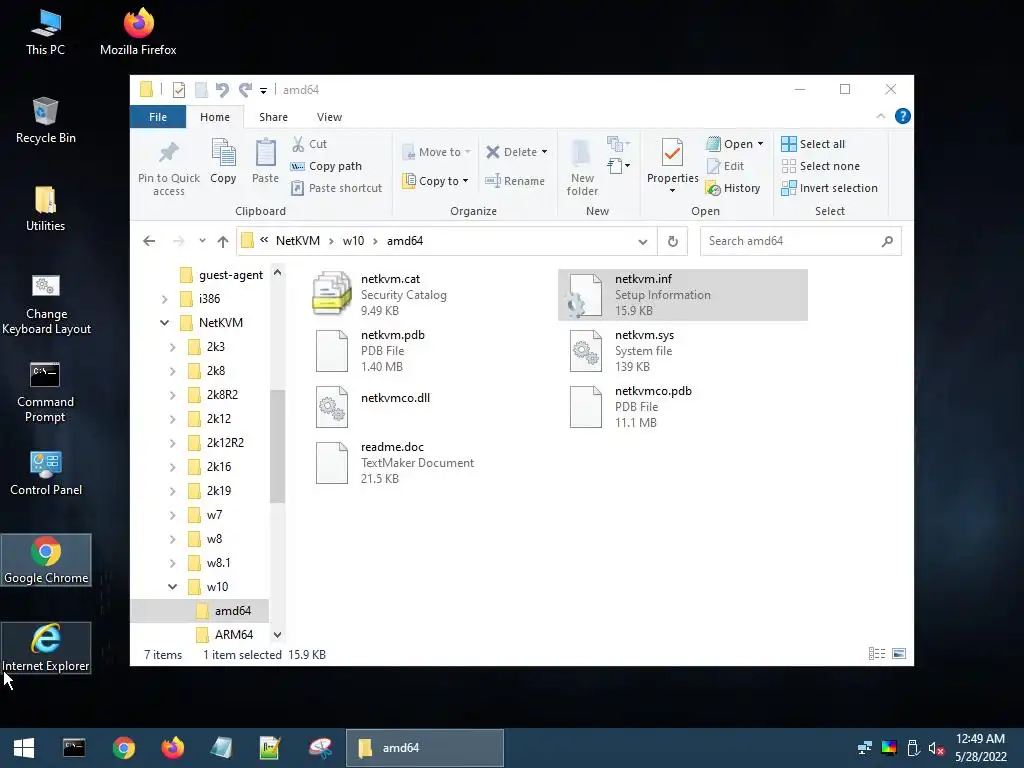This screenshot has width=1024, height=768.
Task: Click the muted volume tray icon
Action: coord(936,748)
